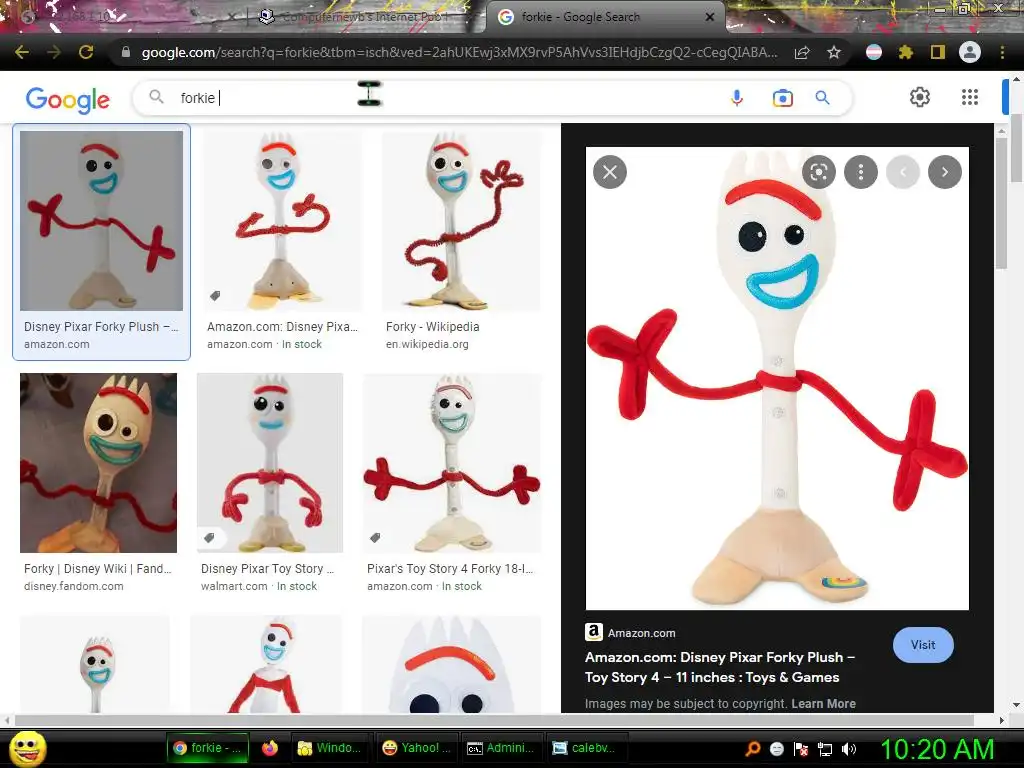Click the volume speaker tray icon
Viewport: 1024px width, 768px height.
click(x=848, y=749)
